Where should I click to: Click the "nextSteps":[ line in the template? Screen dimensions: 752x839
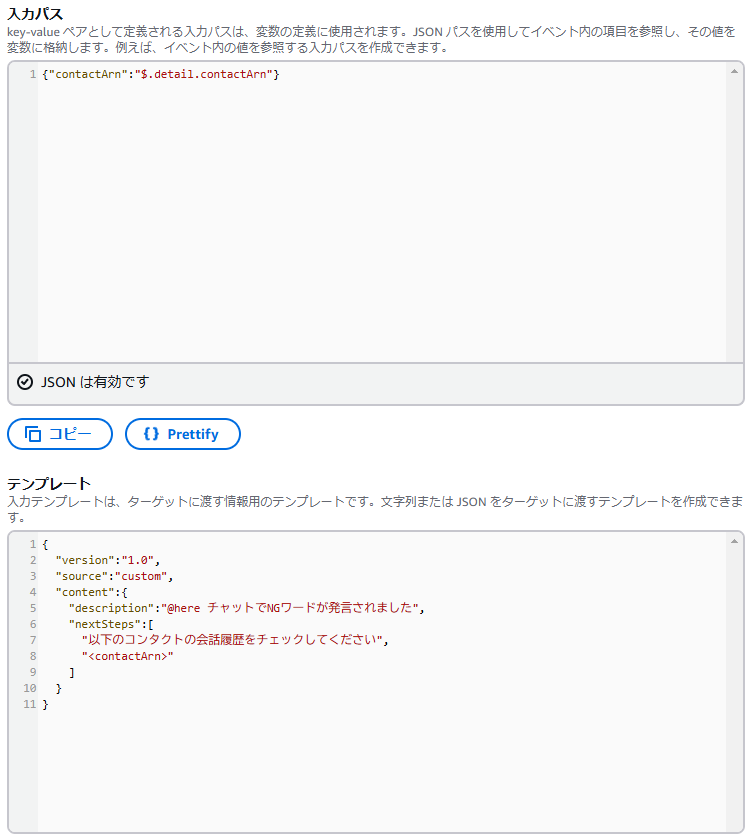tap(111, 624)
